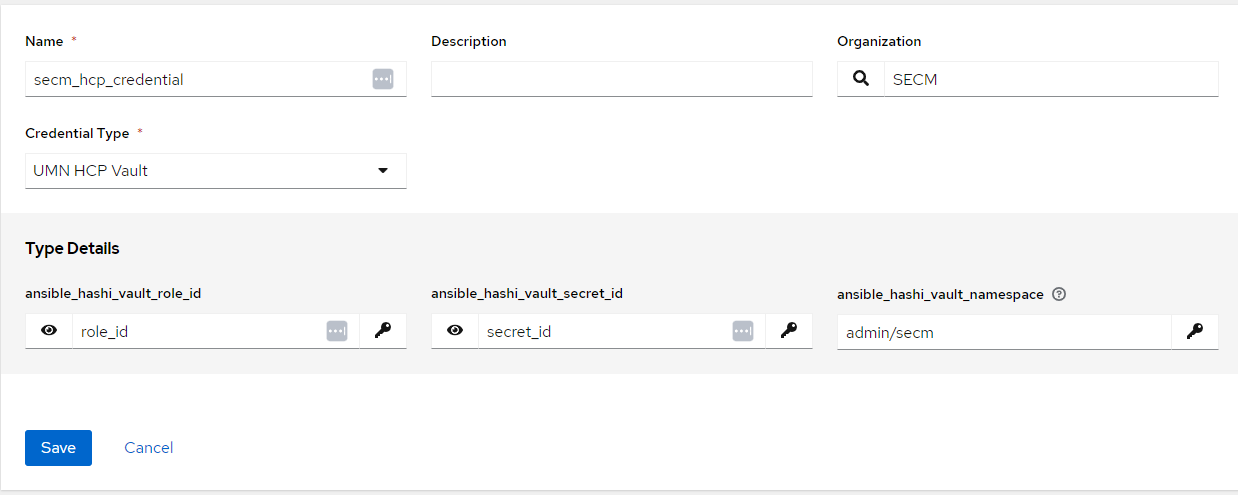Click password manager icon in secret_id field
The width and height of the screenshot is (1238, 495).
tap(742, 331)
